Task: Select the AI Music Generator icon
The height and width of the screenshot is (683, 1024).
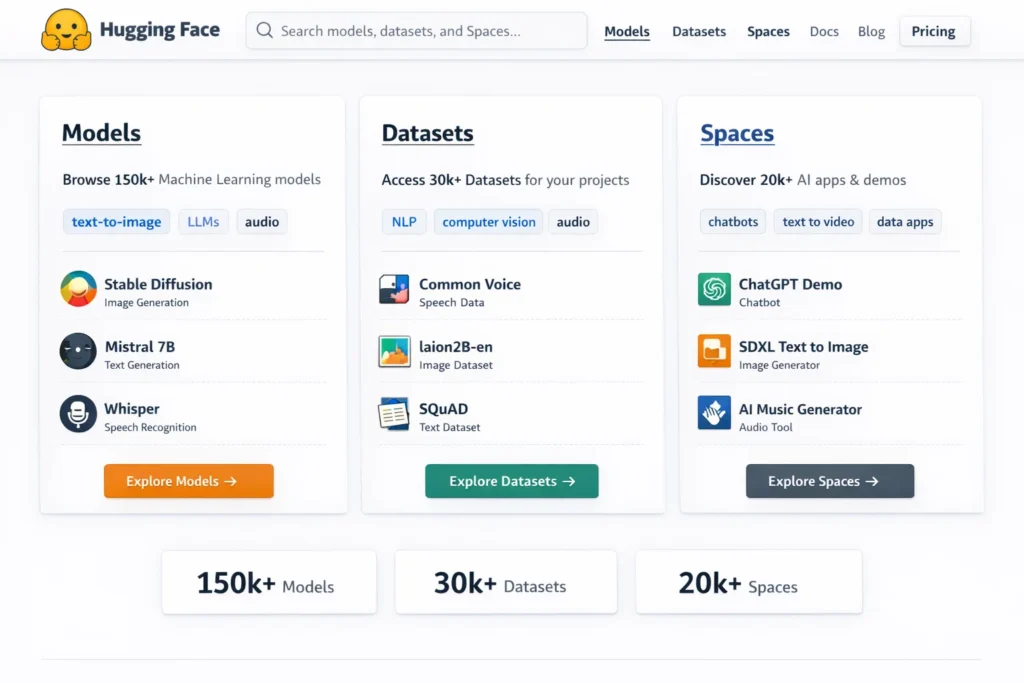Action: [713, 414]
